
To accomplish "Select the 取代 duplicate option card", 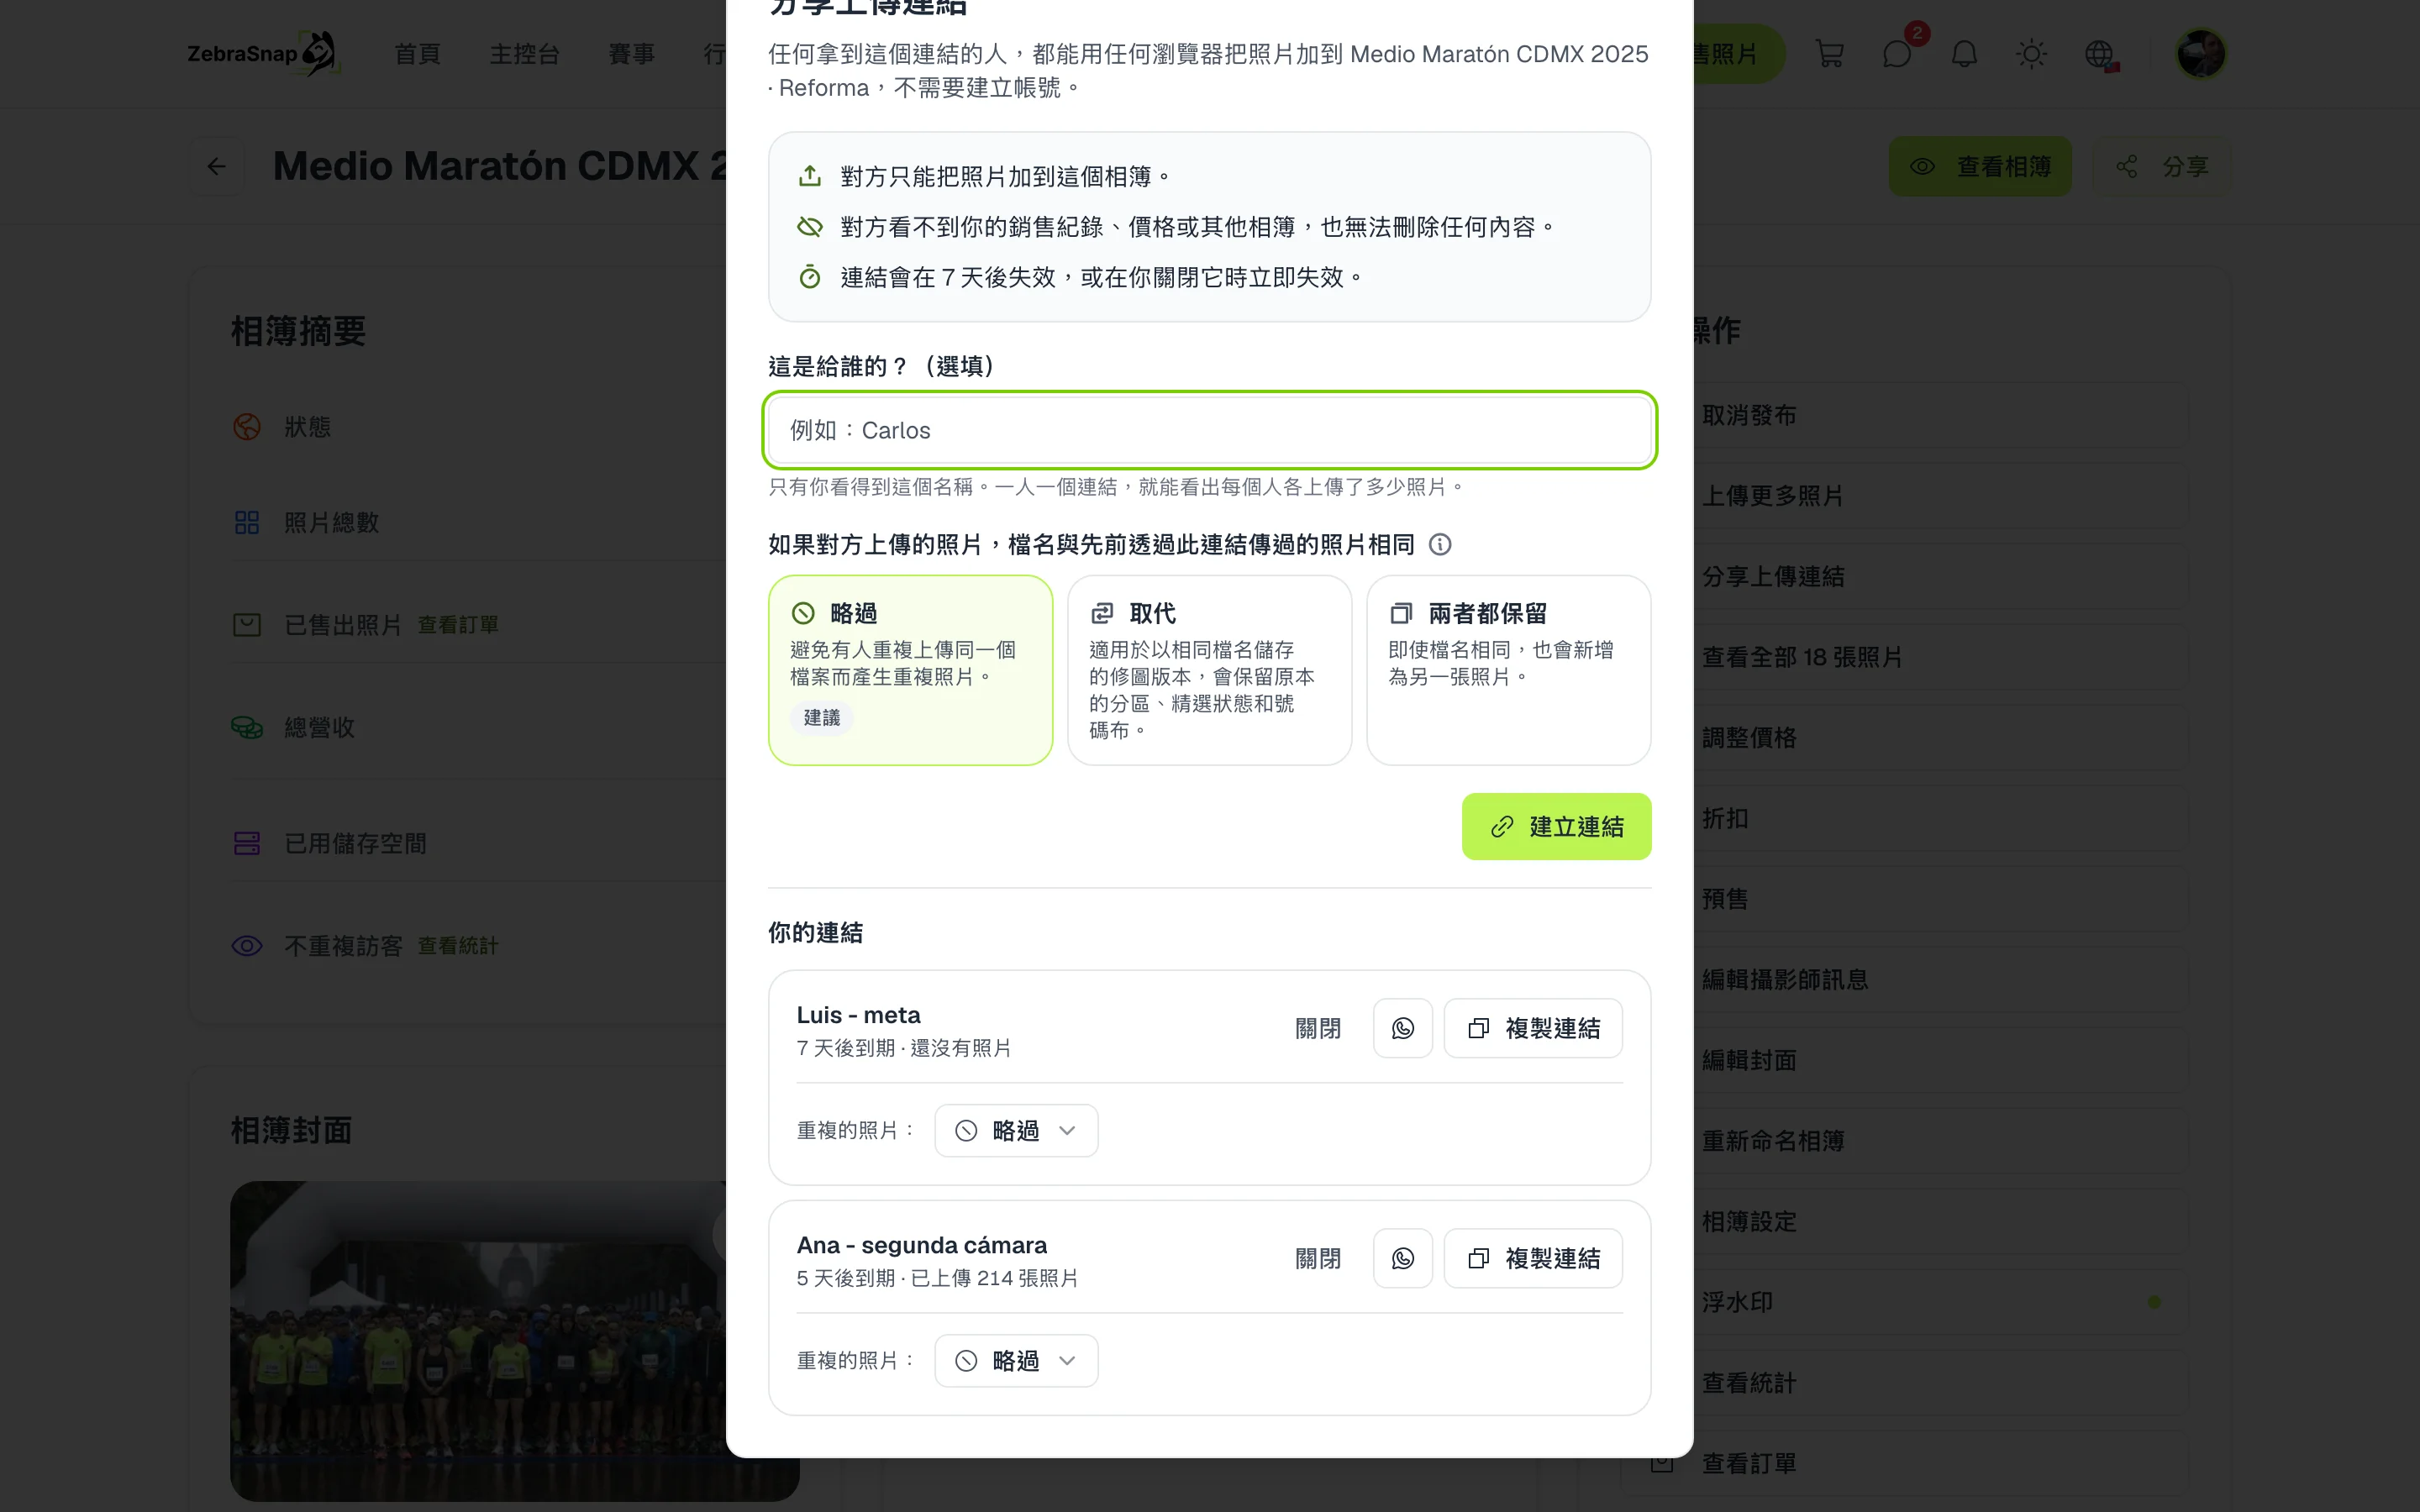I will (1209, 670).
